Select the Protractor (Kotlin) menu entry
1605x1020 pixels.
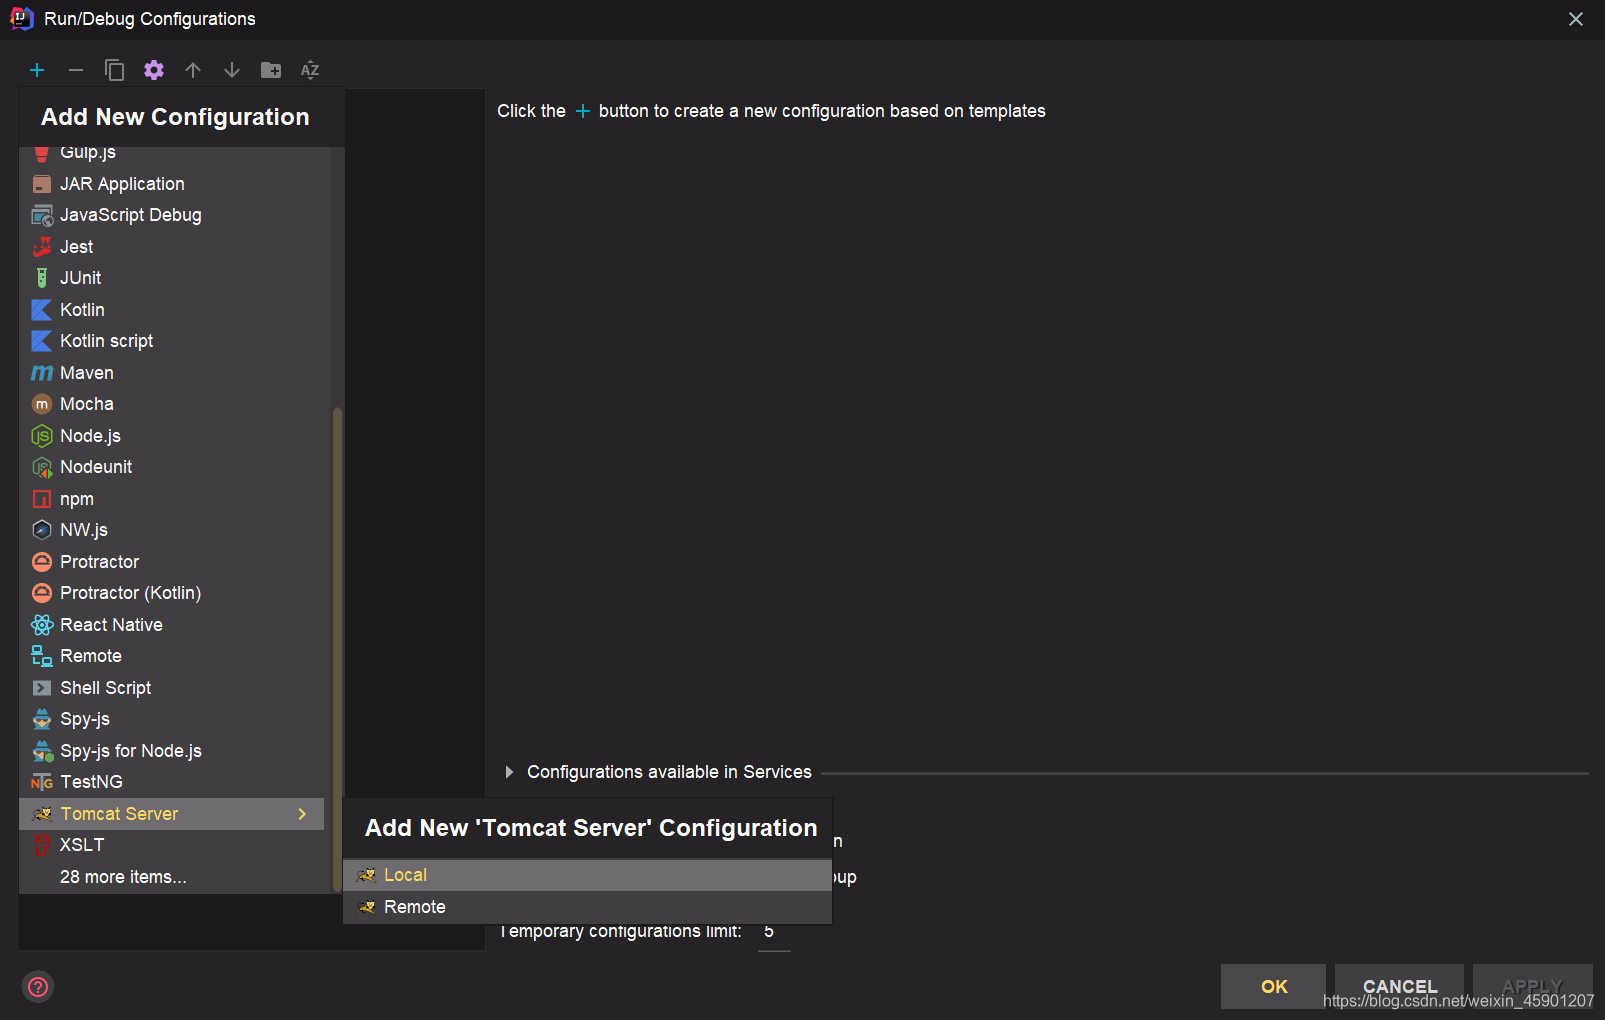[x=171, y=593]
